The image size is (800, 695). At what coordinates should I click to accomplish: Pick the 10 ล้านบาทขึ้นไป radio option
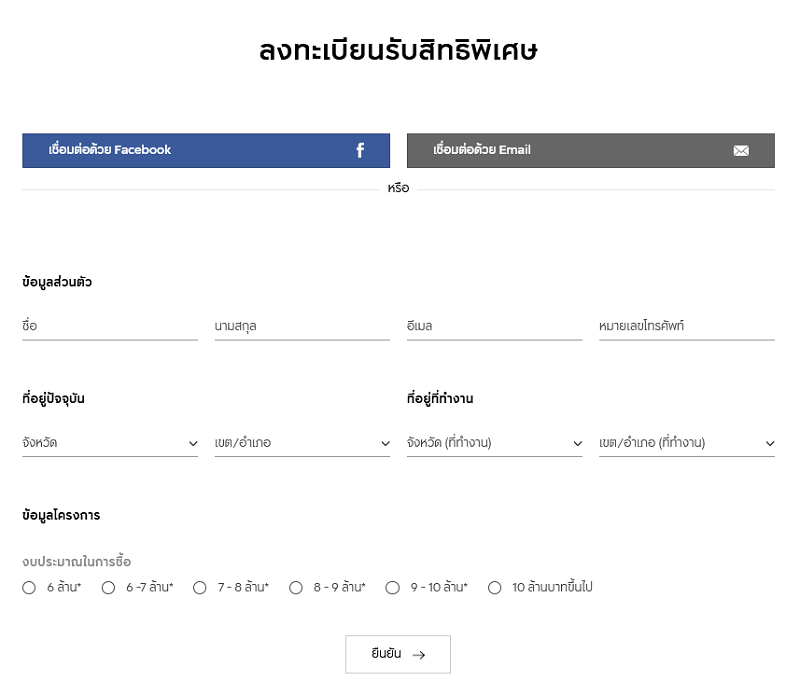click(x=494, y=588)
